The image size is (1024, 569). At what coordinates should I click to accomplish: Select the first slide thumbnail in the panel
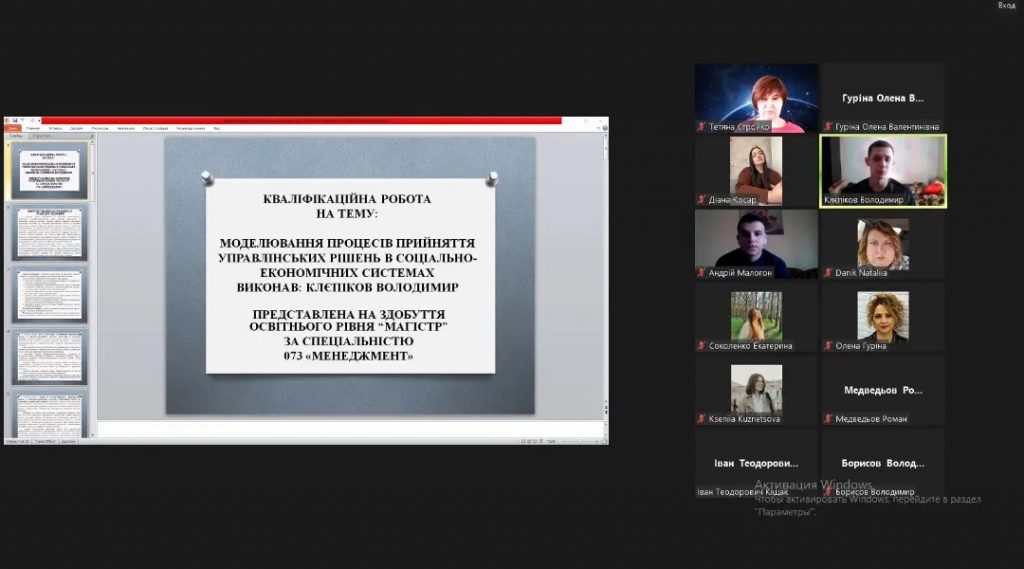point(50,172)
